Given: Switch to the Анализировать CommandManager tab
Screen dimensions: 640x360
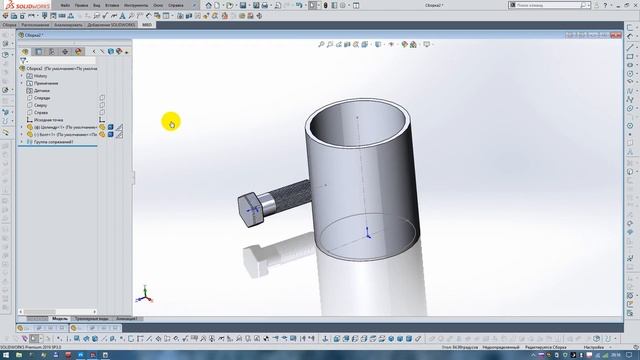Looking at the screenshot, I should 68,25.
